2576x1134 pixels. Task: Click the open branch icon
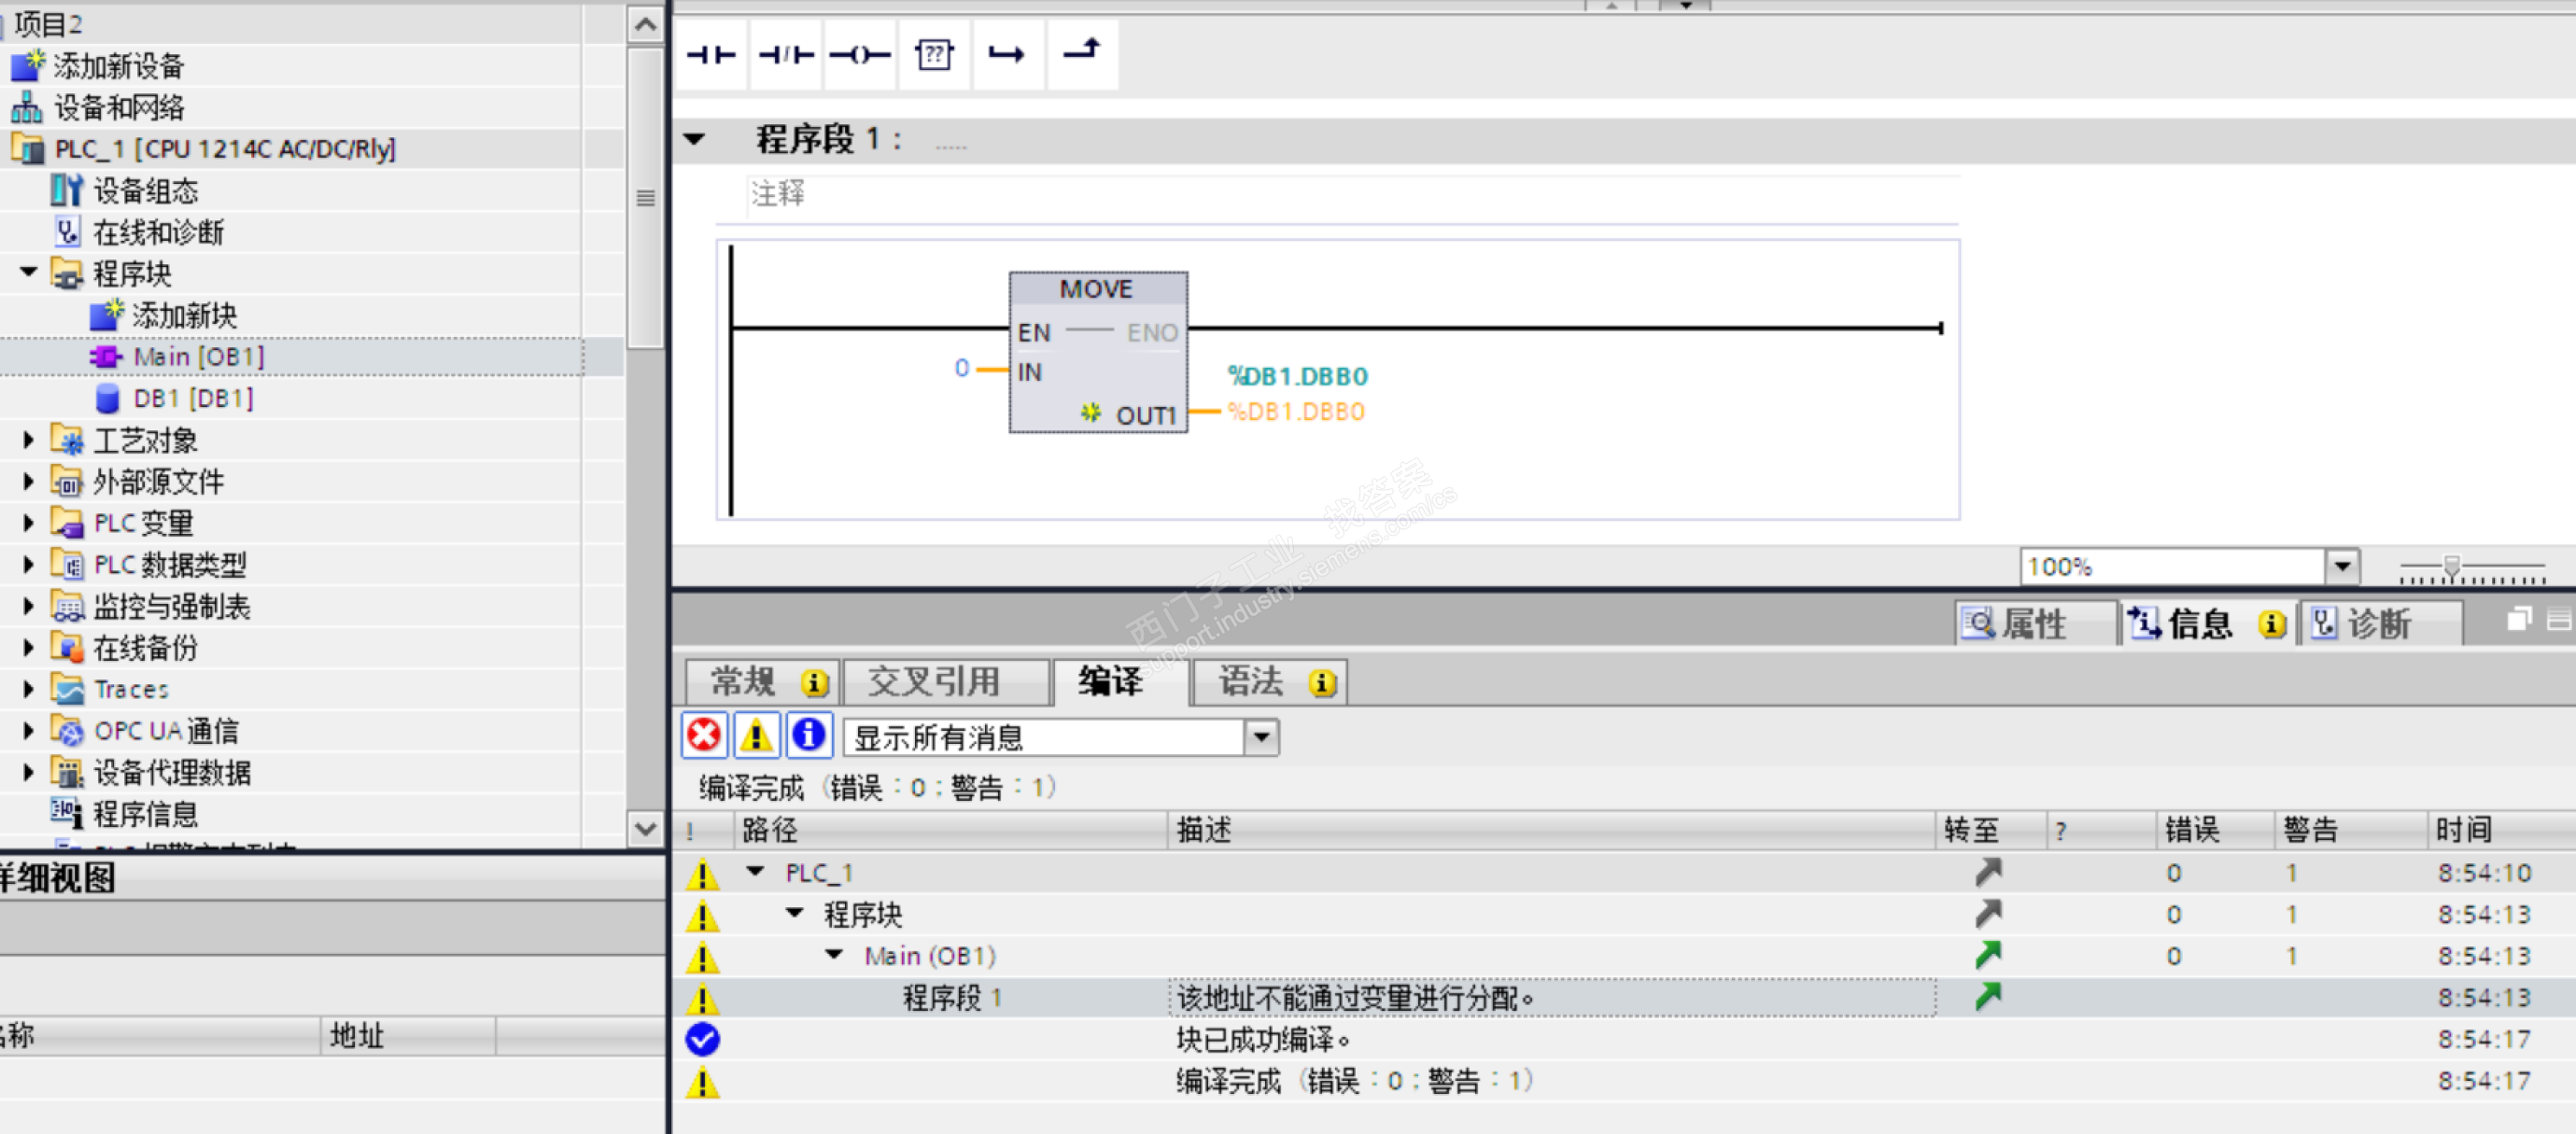click(1007, 55)
